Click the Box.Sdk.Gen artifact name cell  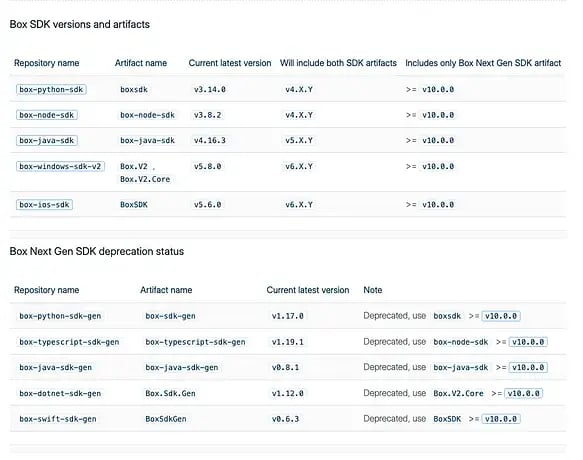tap(170, 393)
